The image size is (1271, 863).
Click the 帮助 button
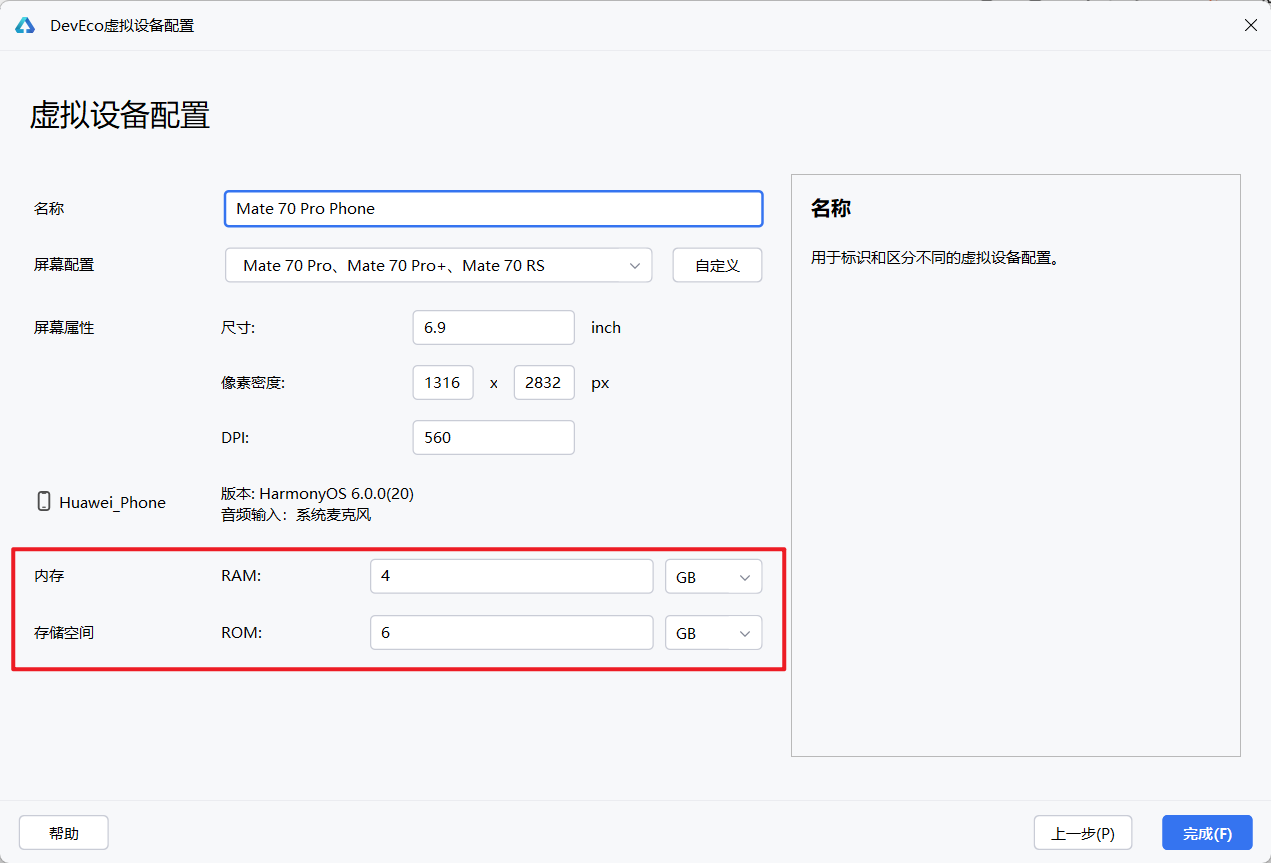tap(64, 833)
